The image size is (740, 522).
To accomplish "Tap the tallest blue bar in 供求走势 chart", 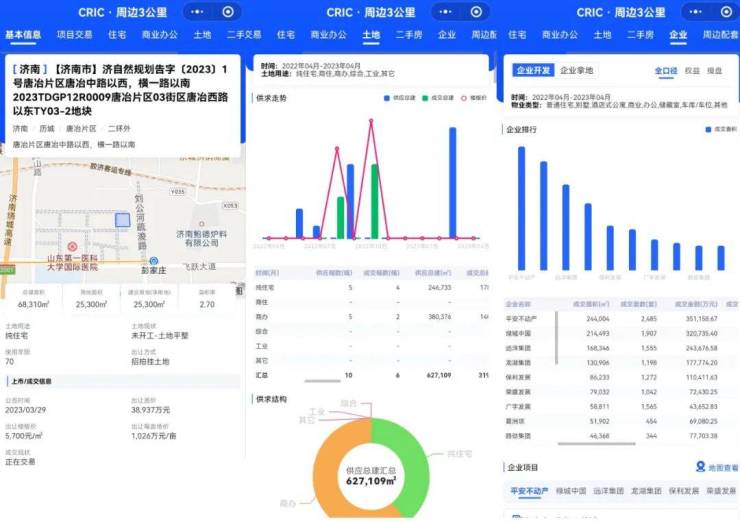I will (453, 183).
